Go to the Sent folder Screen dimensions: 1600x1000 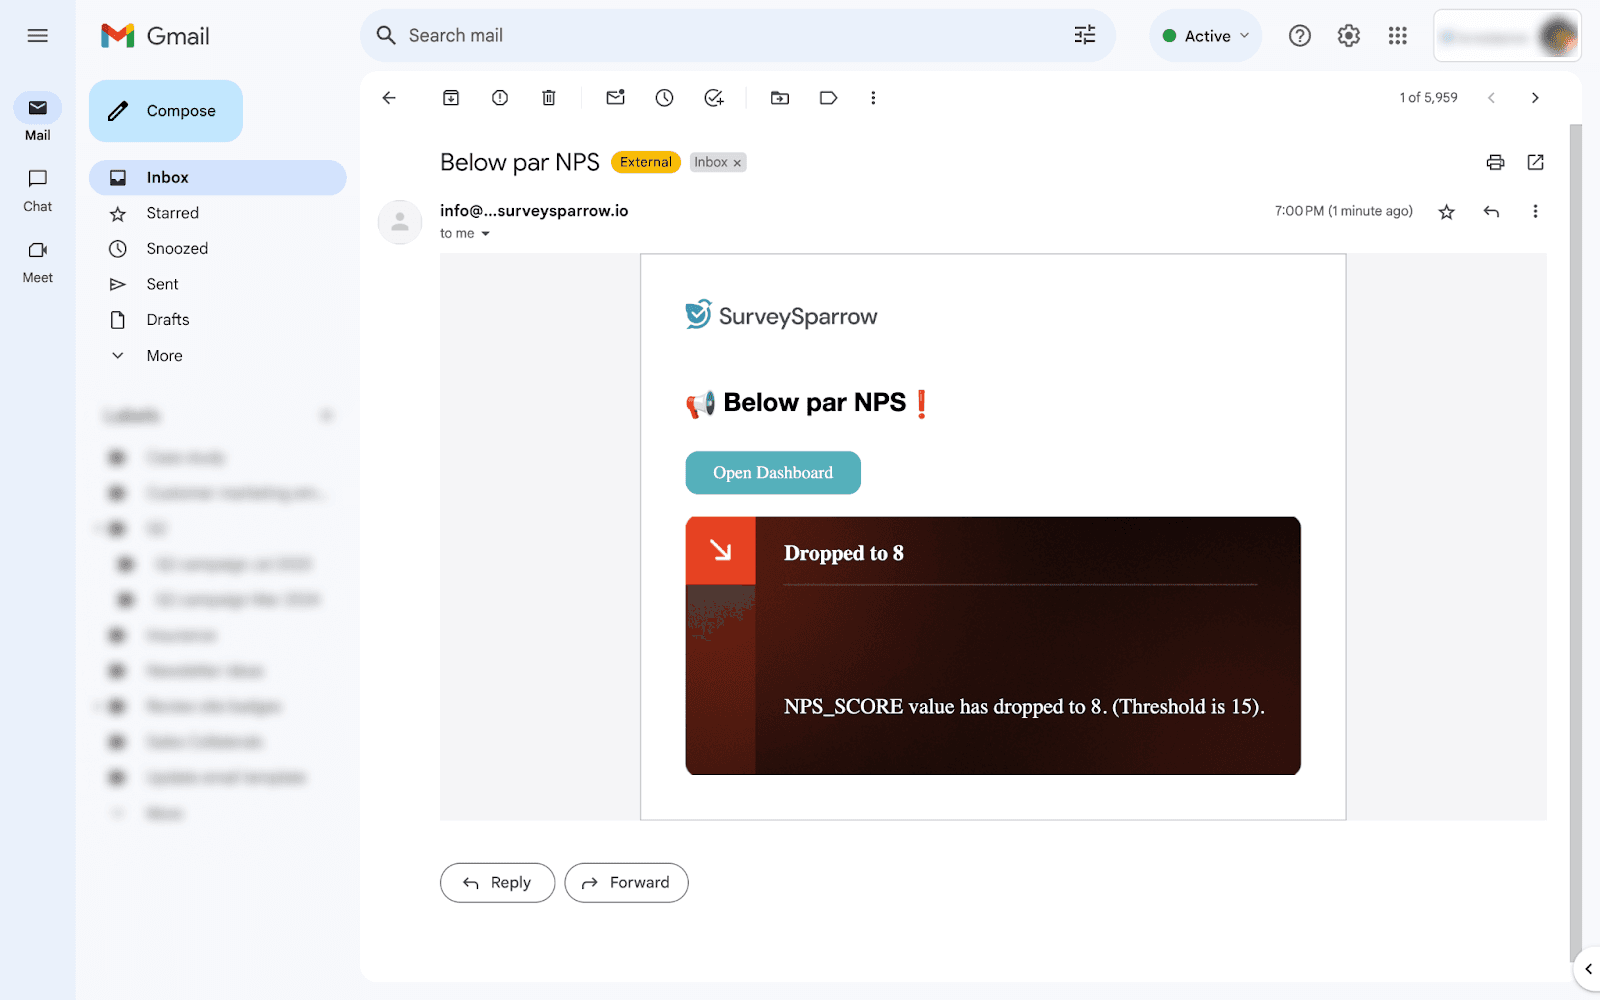(x=162, y=284)
